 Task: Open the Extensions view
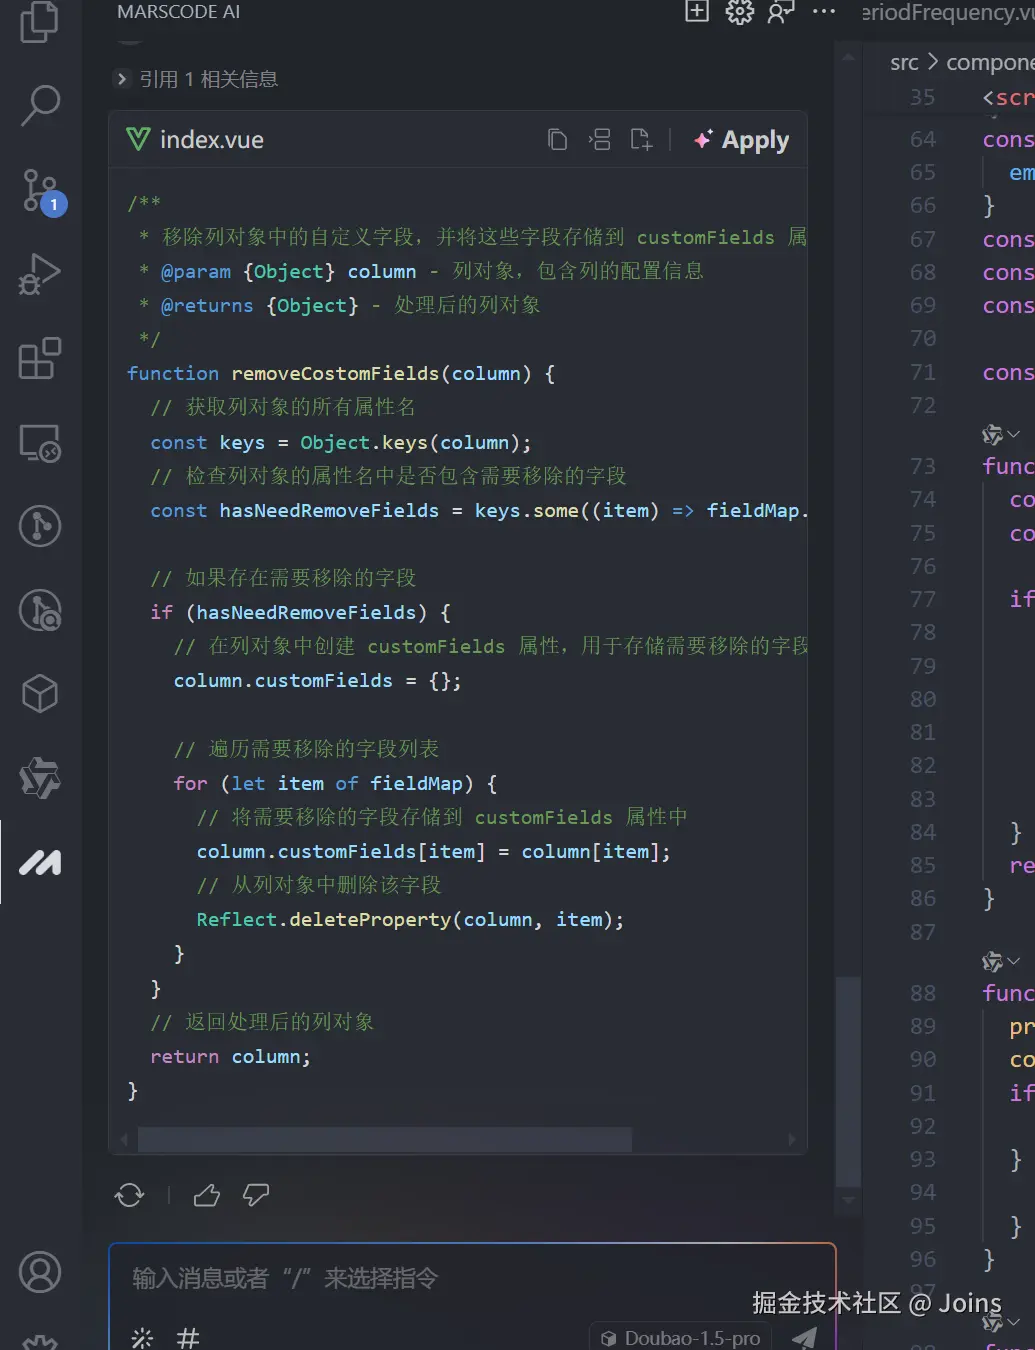point(40,358)
